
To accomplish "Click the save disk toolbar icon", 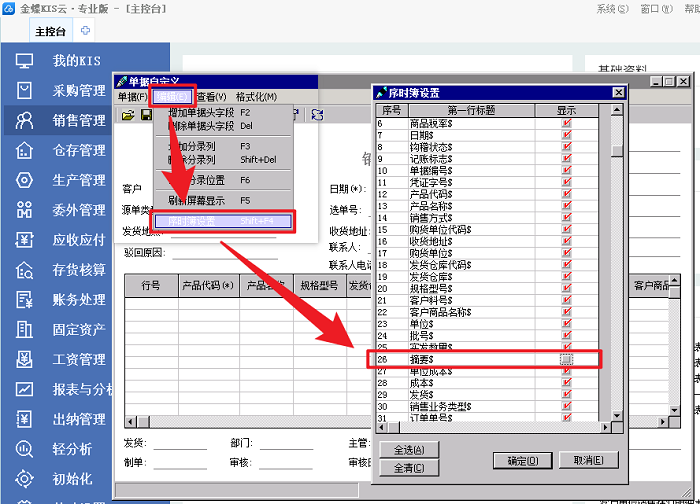I will (x=146, y=116).
